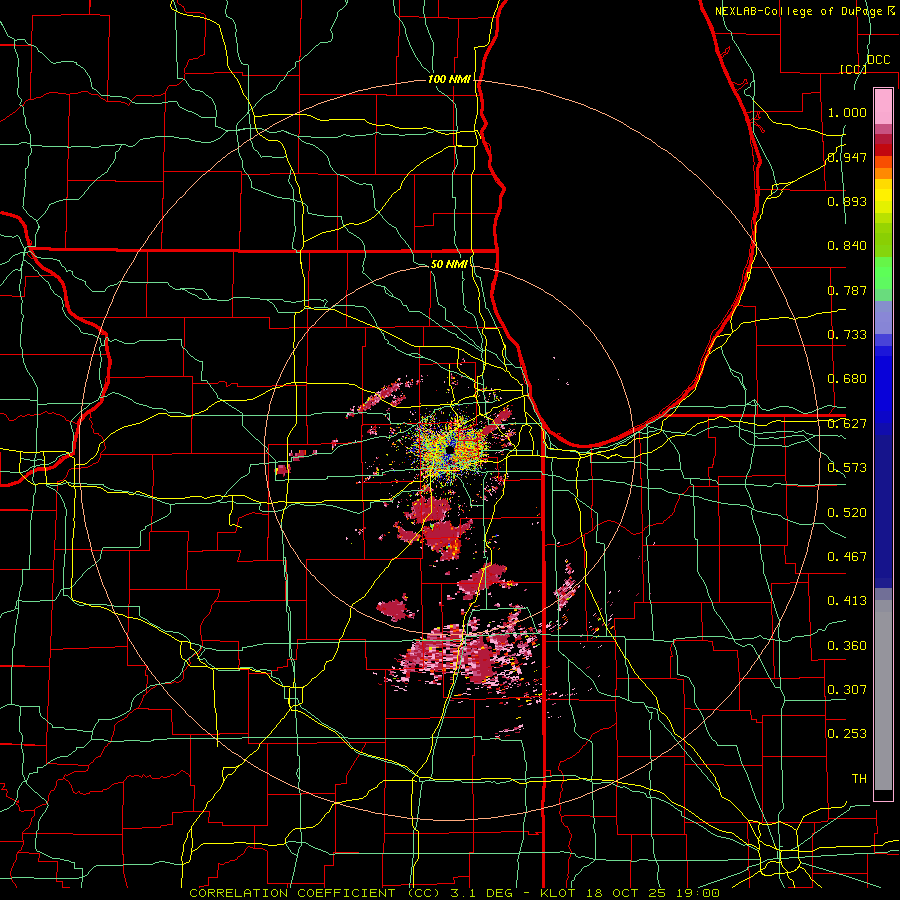Screen dimensions: 900x900
Task: Click the CORRELATION COEFFICIENT (CC) 3.1 DEG caption
Action: (x=354, y=893)
